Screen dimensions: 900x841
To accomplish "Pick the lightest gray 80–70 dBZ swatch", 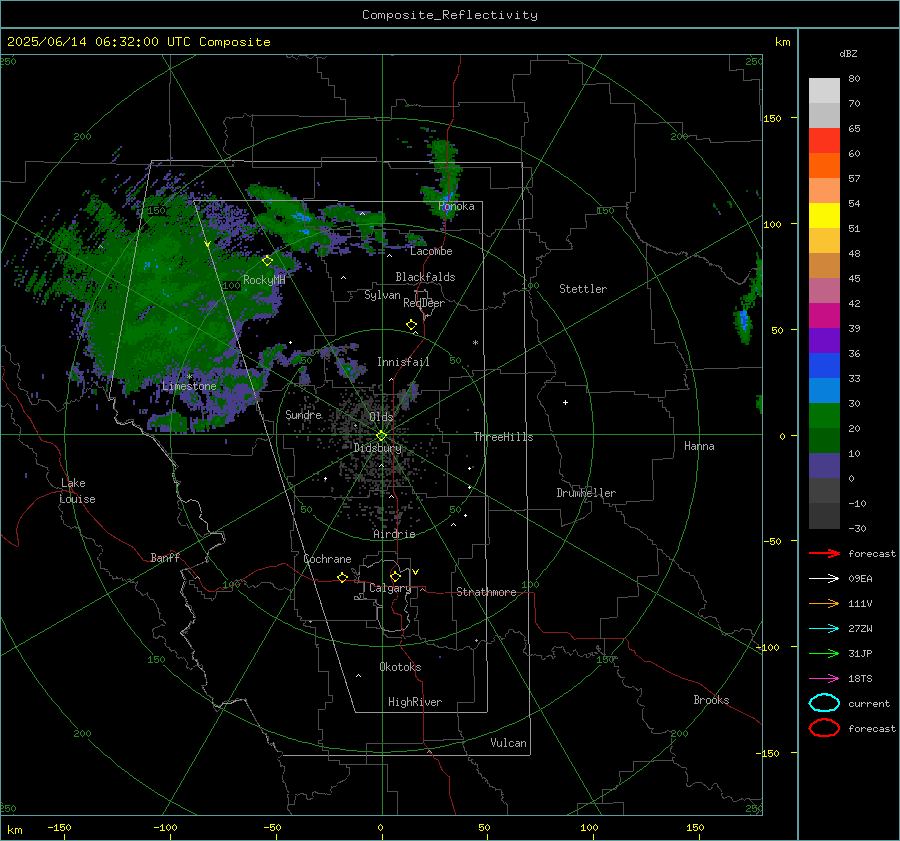I will point(824,91).
